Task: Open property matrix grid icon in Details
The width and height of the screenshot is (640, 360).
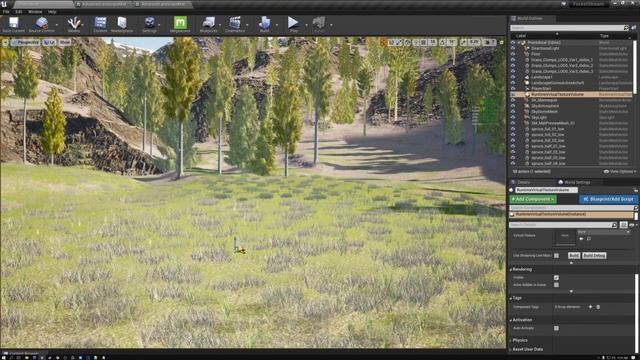Action: pyautogui.click(x=623, y=225)
